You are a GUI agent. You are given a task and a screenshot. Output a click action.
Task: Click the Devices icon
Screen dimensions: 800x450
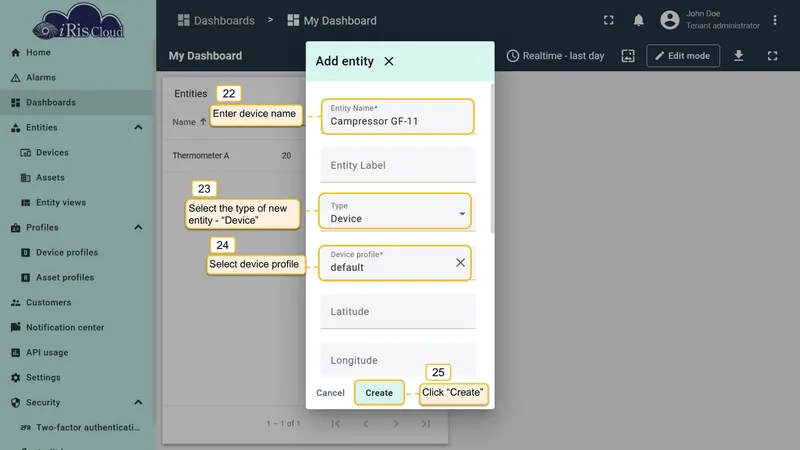(26, 153)
